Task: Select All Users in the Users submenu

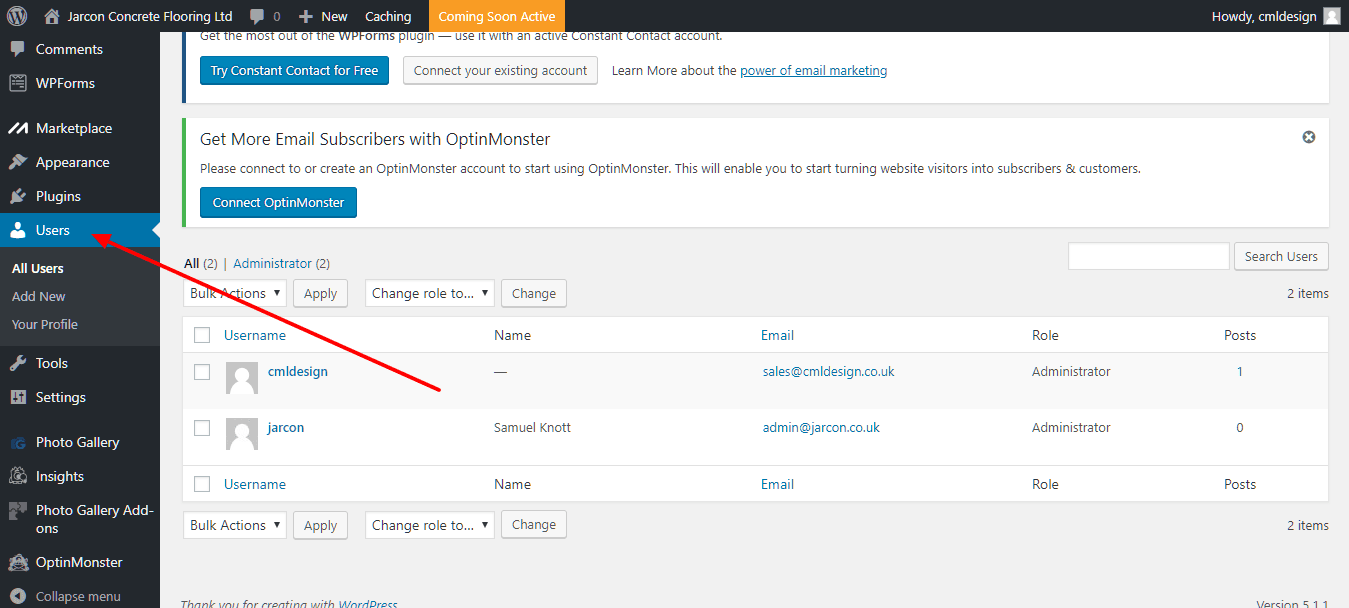Action: [x=38, y=268]
